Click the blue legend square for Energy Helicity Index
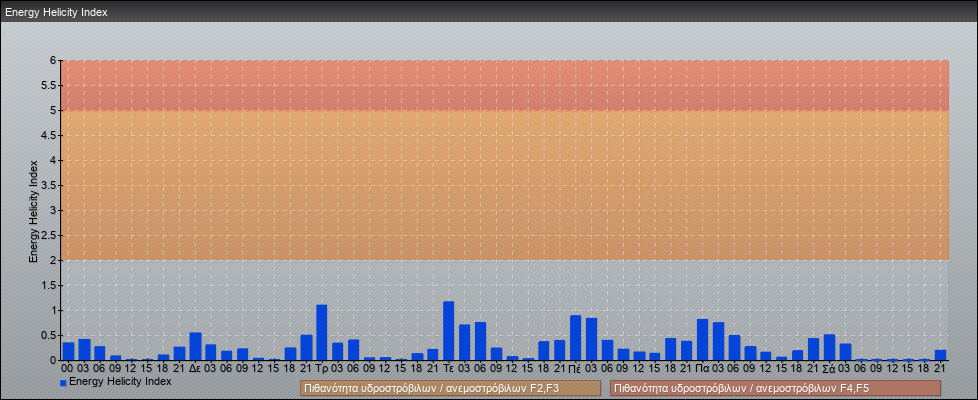Screen dimensions: 978x400 click(63, 383)
